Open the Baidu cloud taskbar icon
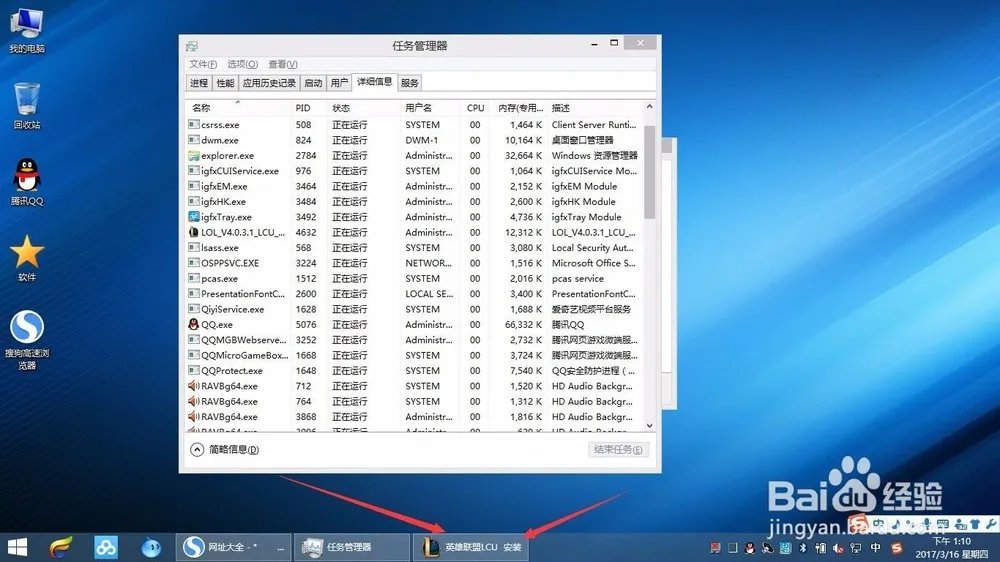The width and height of the screenshot is (1000, 562). point(106,547)
